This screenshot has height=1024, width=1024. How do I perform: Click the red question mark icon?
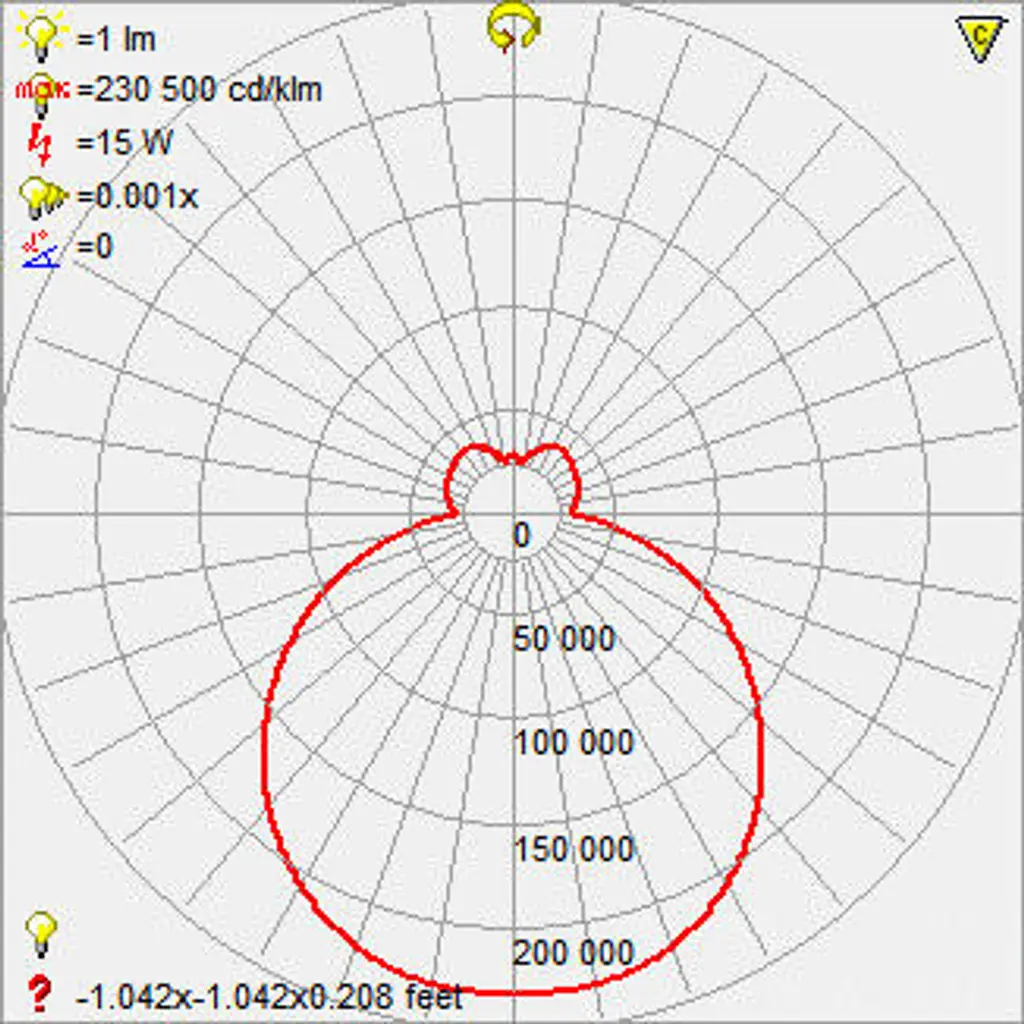coord(40,994)
